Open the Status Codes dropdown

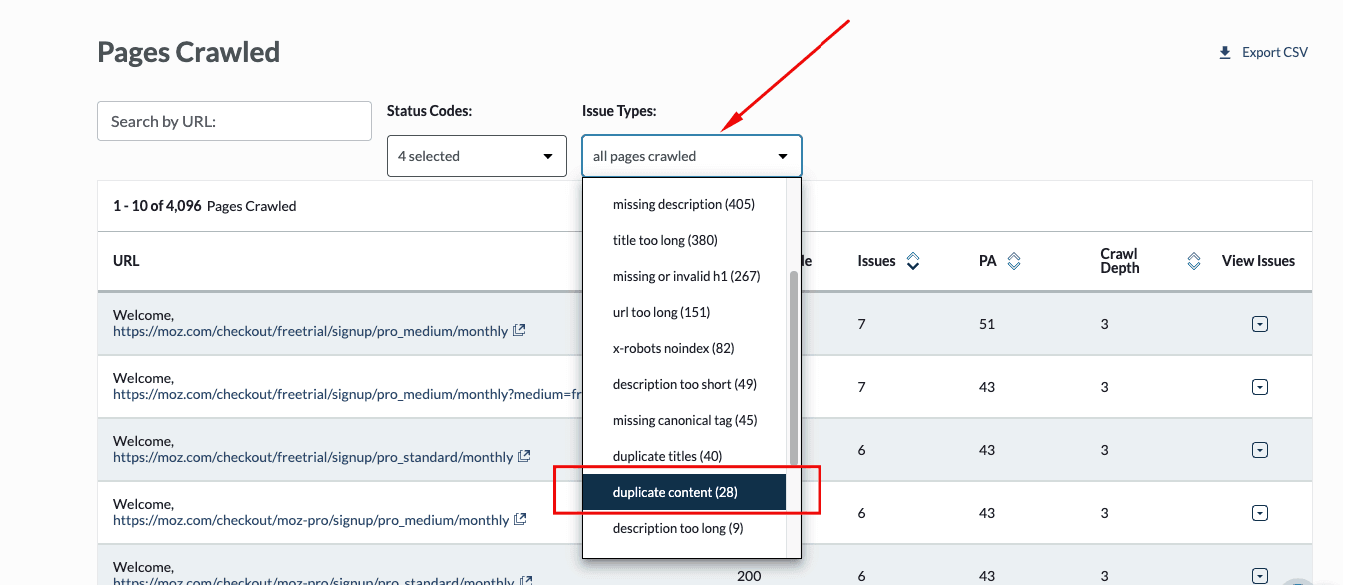476,156
